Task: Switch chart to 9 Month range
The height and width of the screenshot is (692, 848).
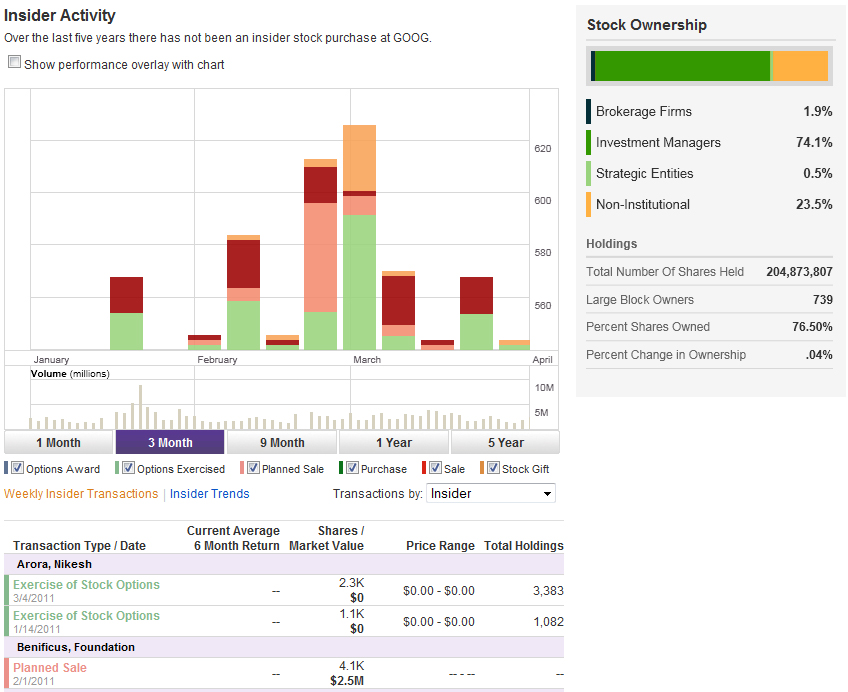Action: tap(282, 442)
